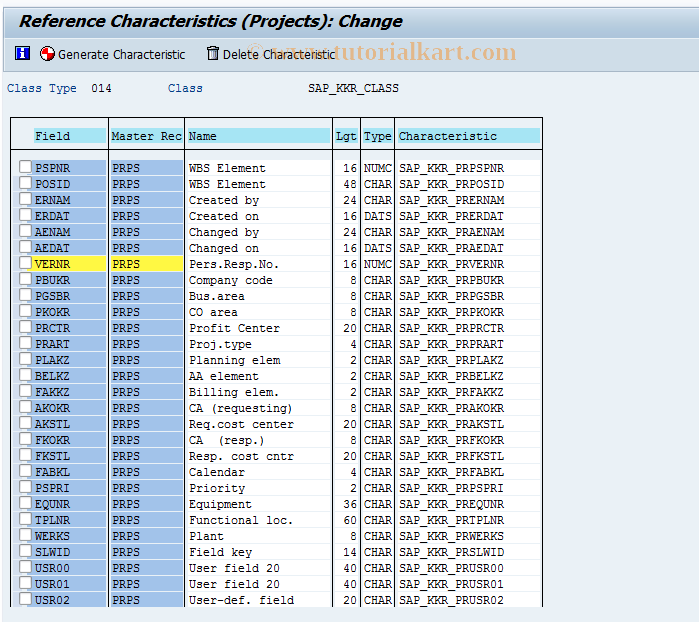Mark the FABKL Calendar checkbox
Viewport: 699px width, 622px height.
point(25,471)
